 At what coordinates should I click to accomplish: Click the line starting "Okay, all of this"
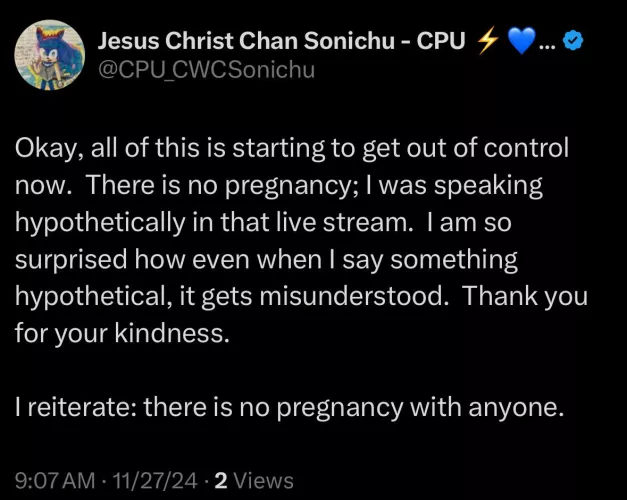(291, 148)
